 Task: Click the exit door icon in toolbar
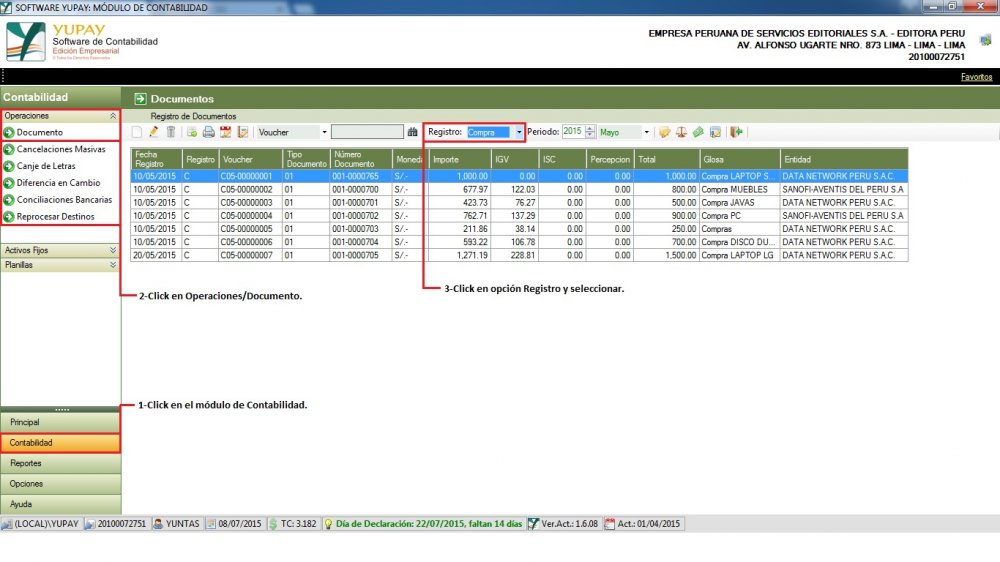pos(737,132)
